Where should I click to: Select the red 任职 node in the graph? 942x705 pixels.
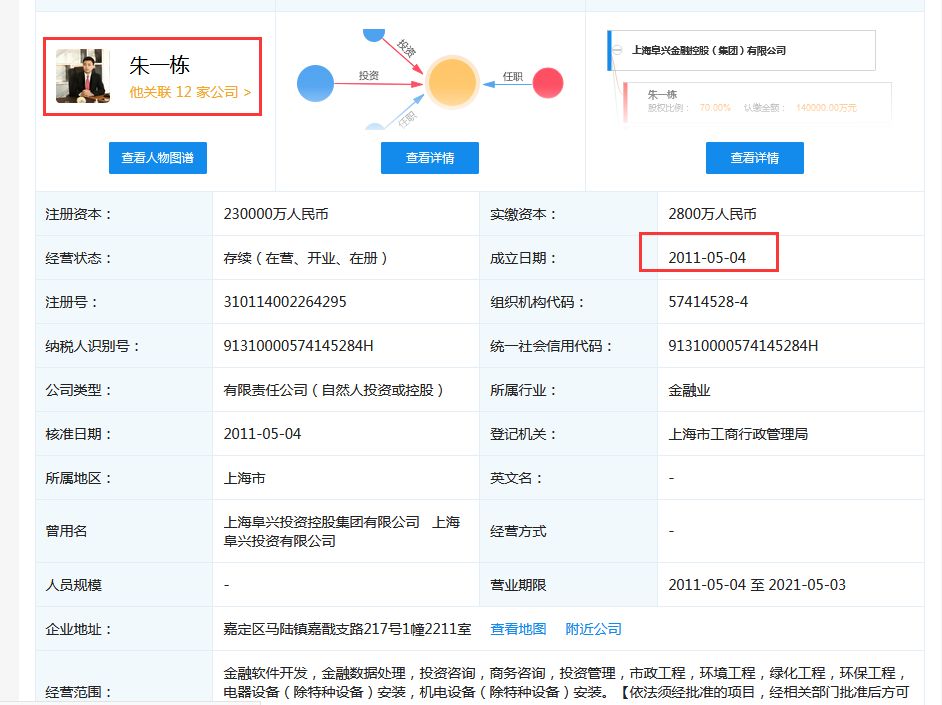547,83
